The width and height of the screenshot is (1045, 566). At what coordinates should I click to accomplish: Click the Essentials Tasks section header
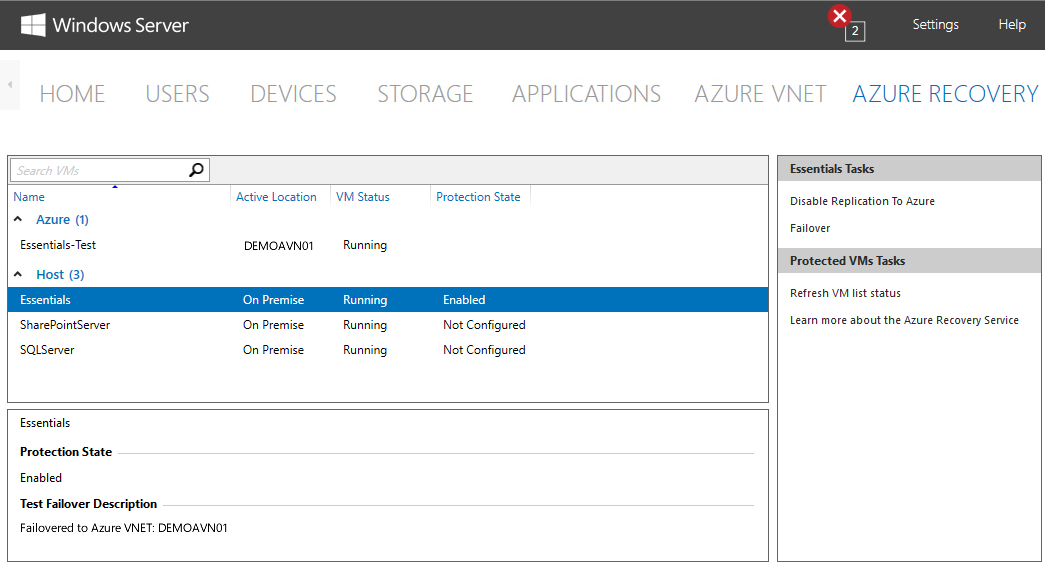tap(909, 169)
